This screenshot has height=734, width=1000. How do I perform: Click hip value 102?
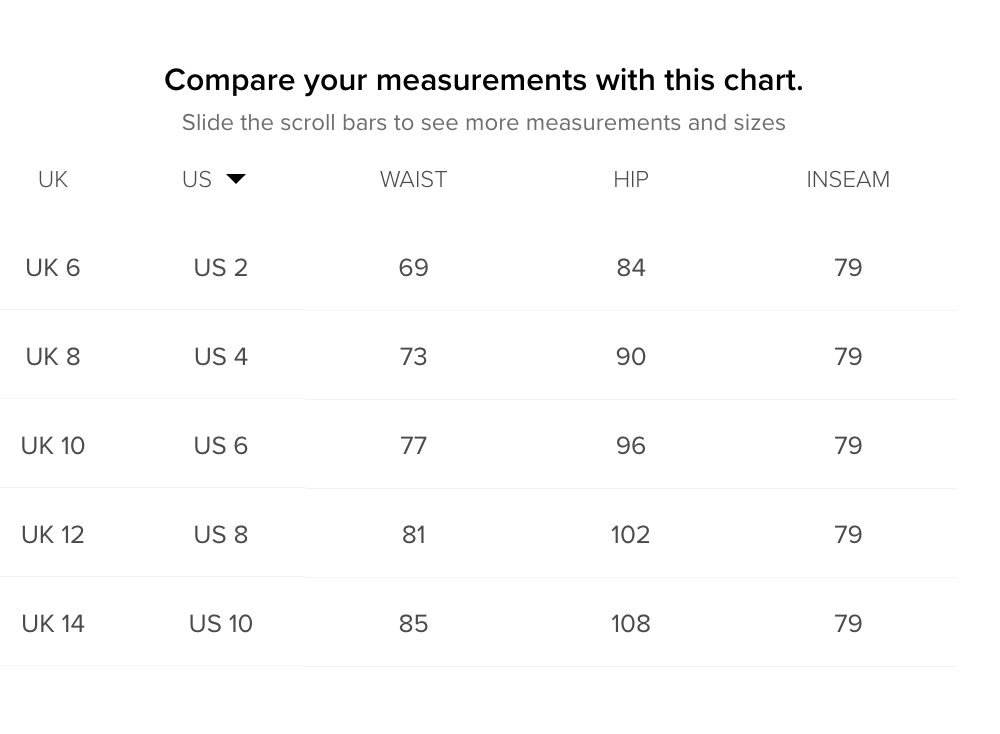631,534
